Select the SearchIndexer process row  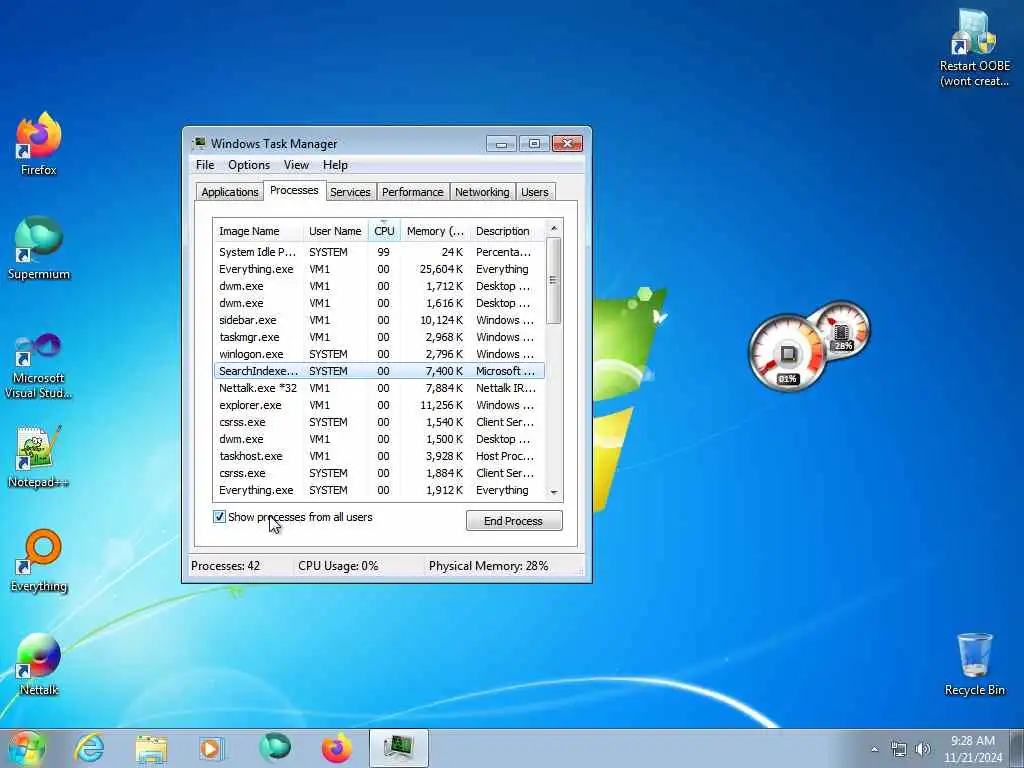(379, 371)
